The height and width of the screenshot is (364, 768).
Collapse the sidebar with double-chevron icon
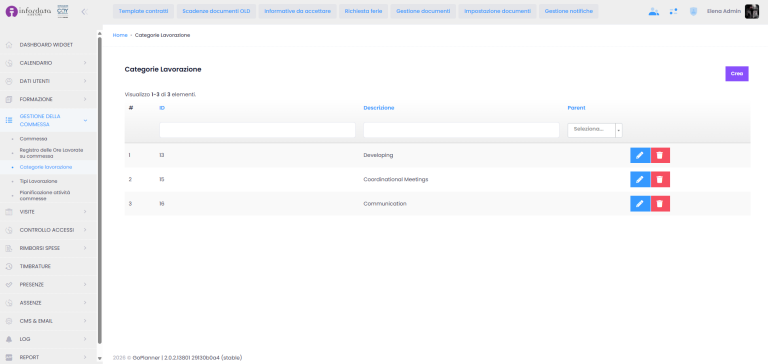[84, 11]
